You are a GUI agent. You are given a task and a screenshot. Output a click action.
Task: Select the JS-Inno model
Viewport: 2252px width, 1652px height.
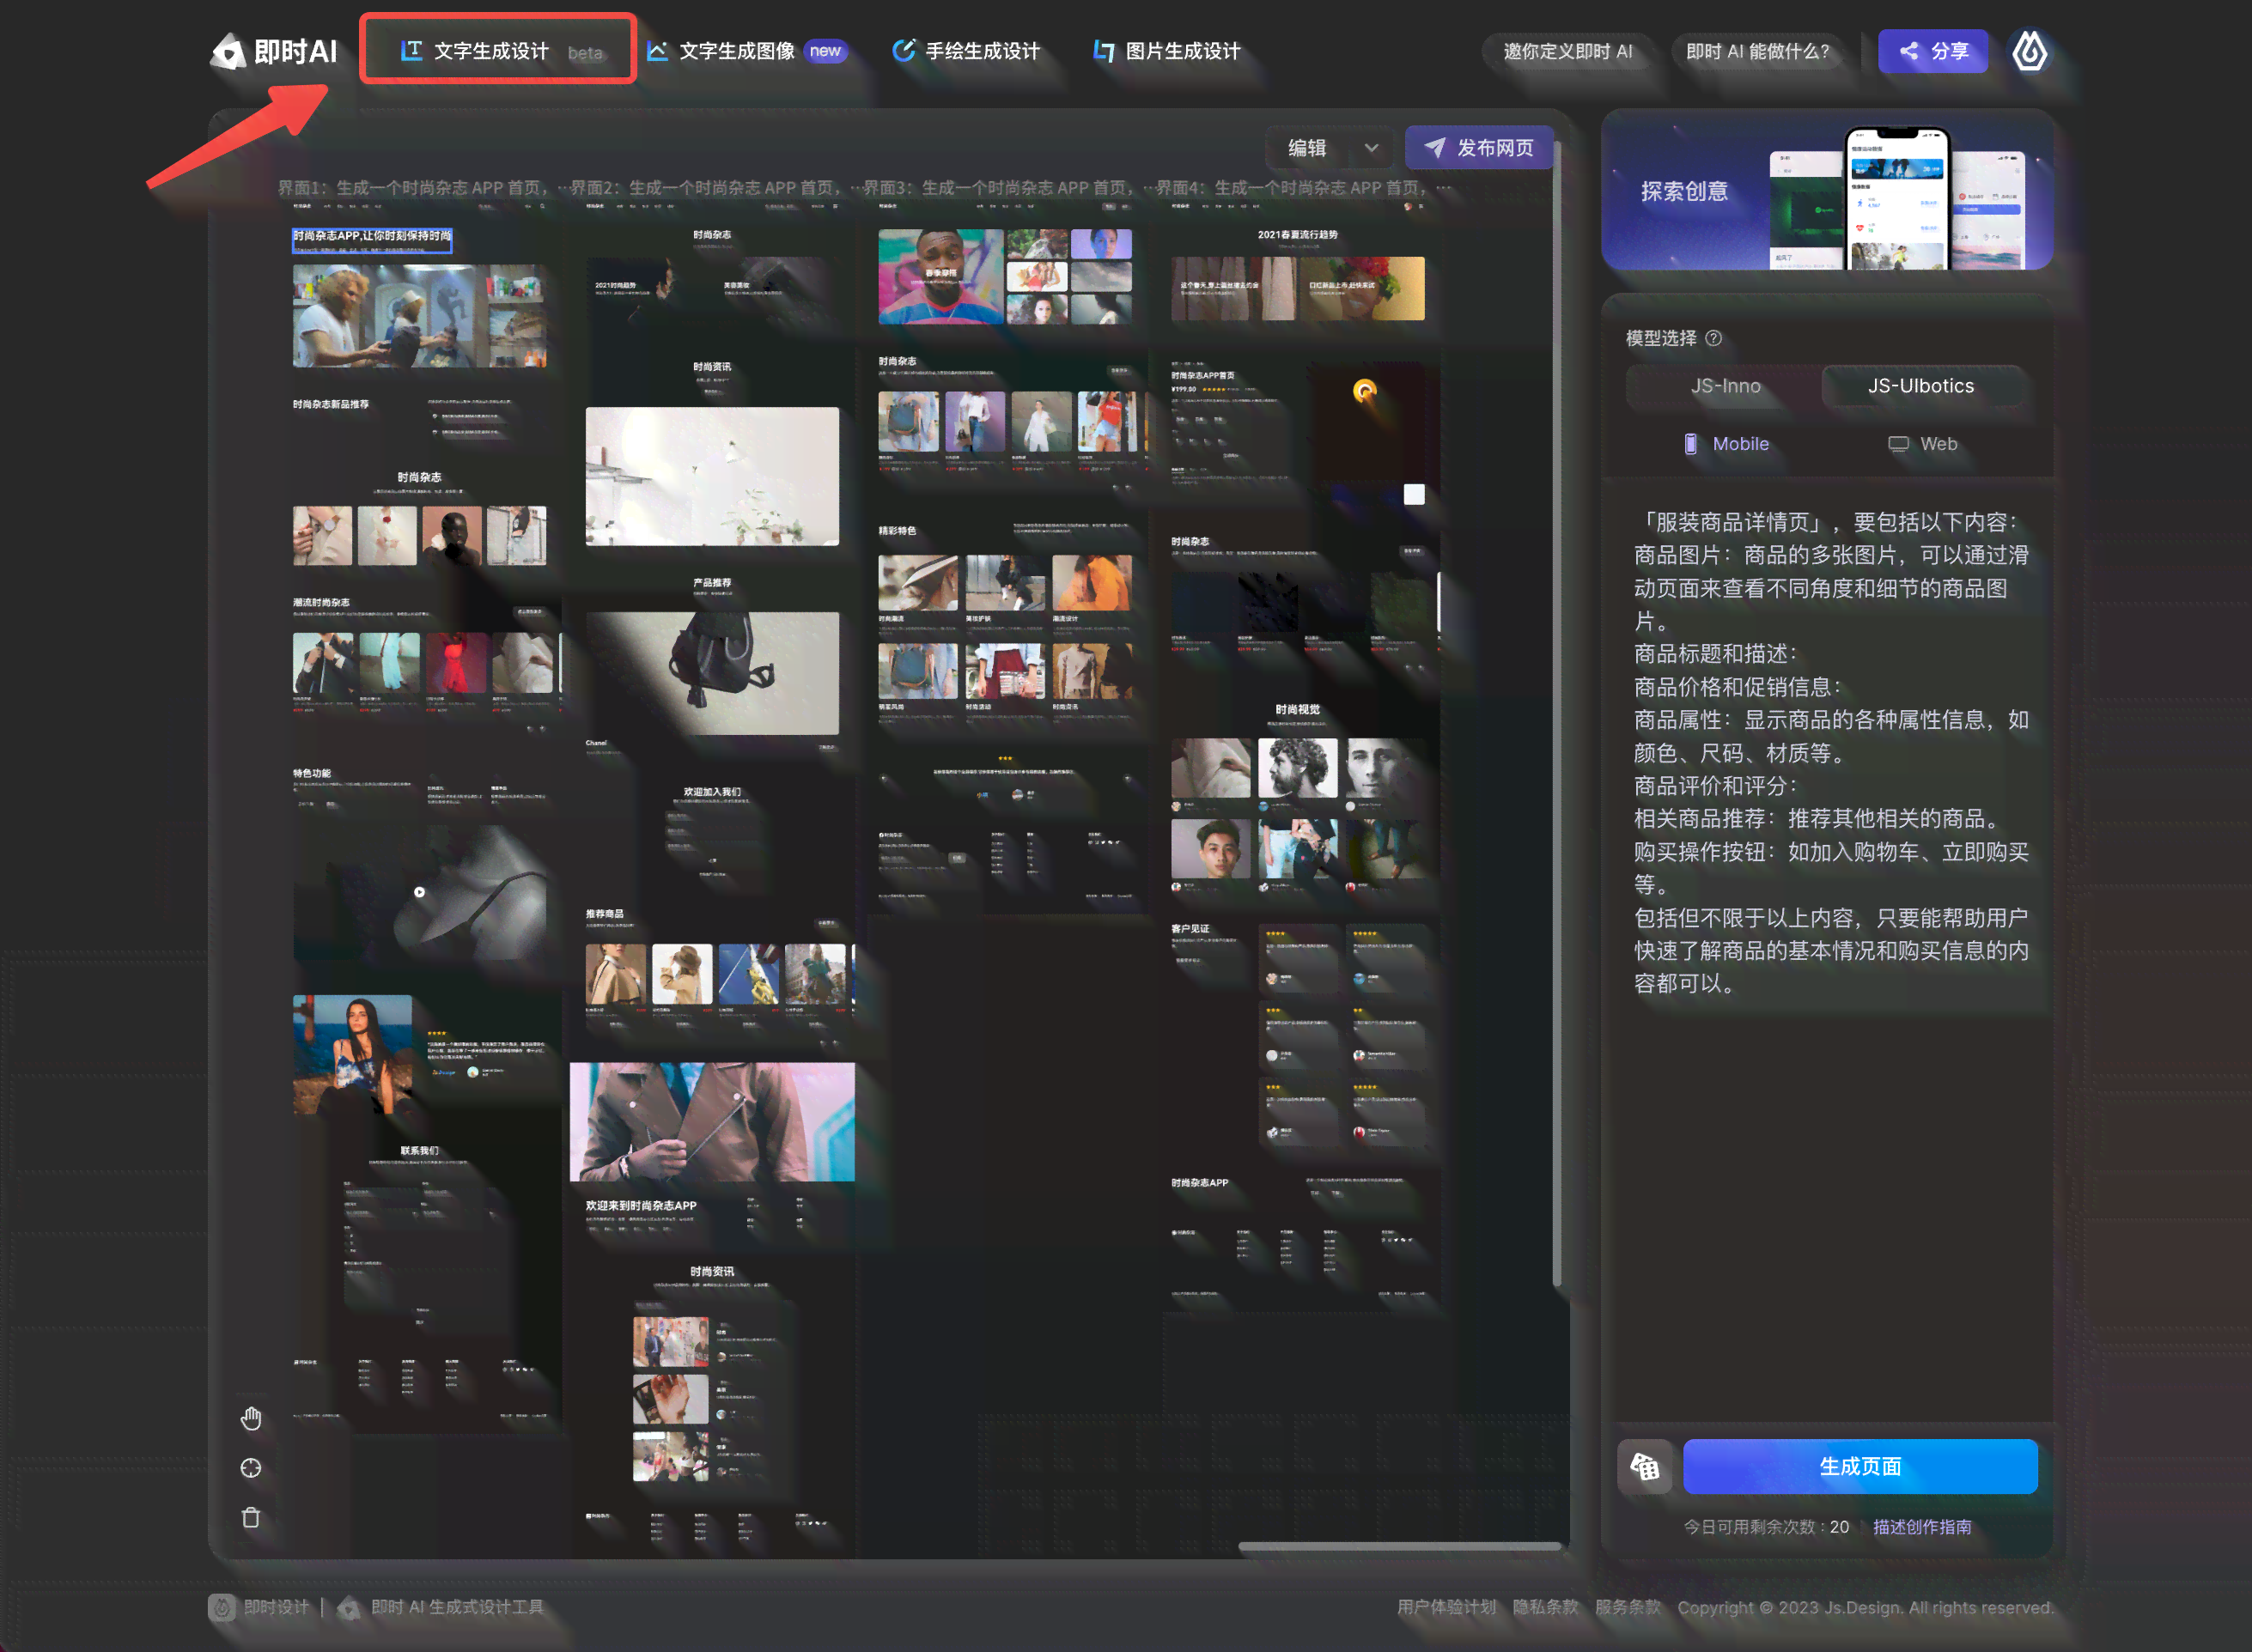click(x=1725, y=386)
